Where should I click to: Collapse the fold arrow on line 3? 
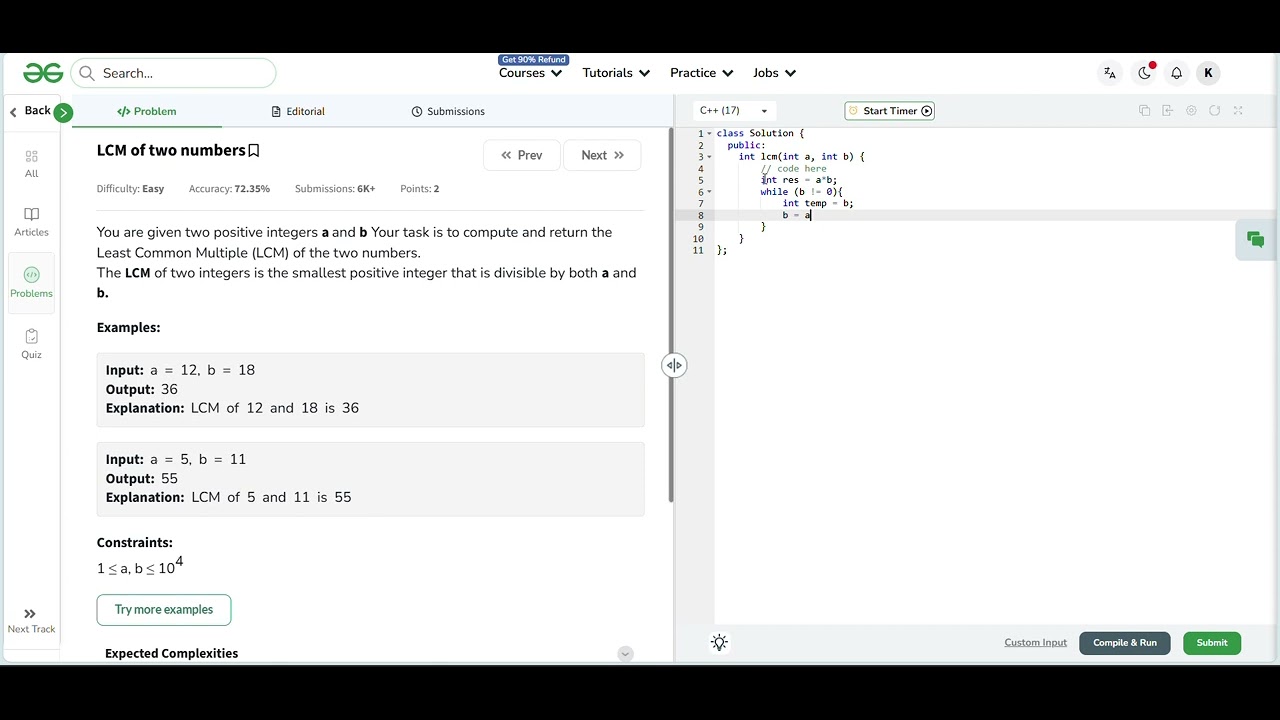(x=709, y=157)
